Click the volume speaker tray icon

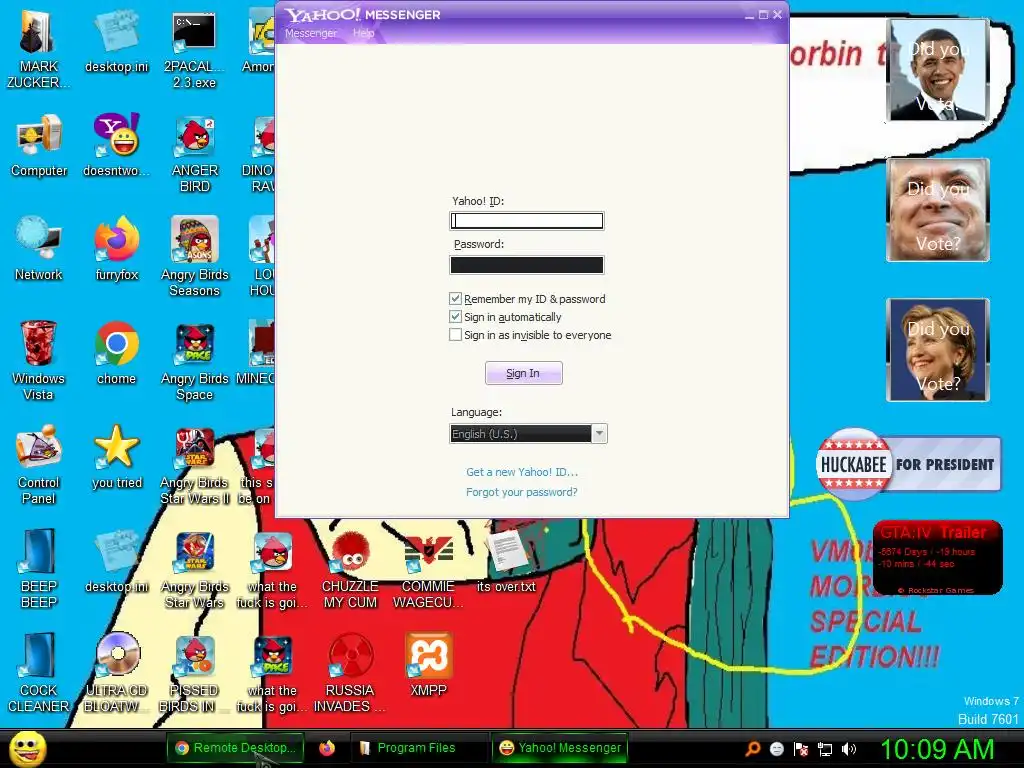[x=848, y=749]
